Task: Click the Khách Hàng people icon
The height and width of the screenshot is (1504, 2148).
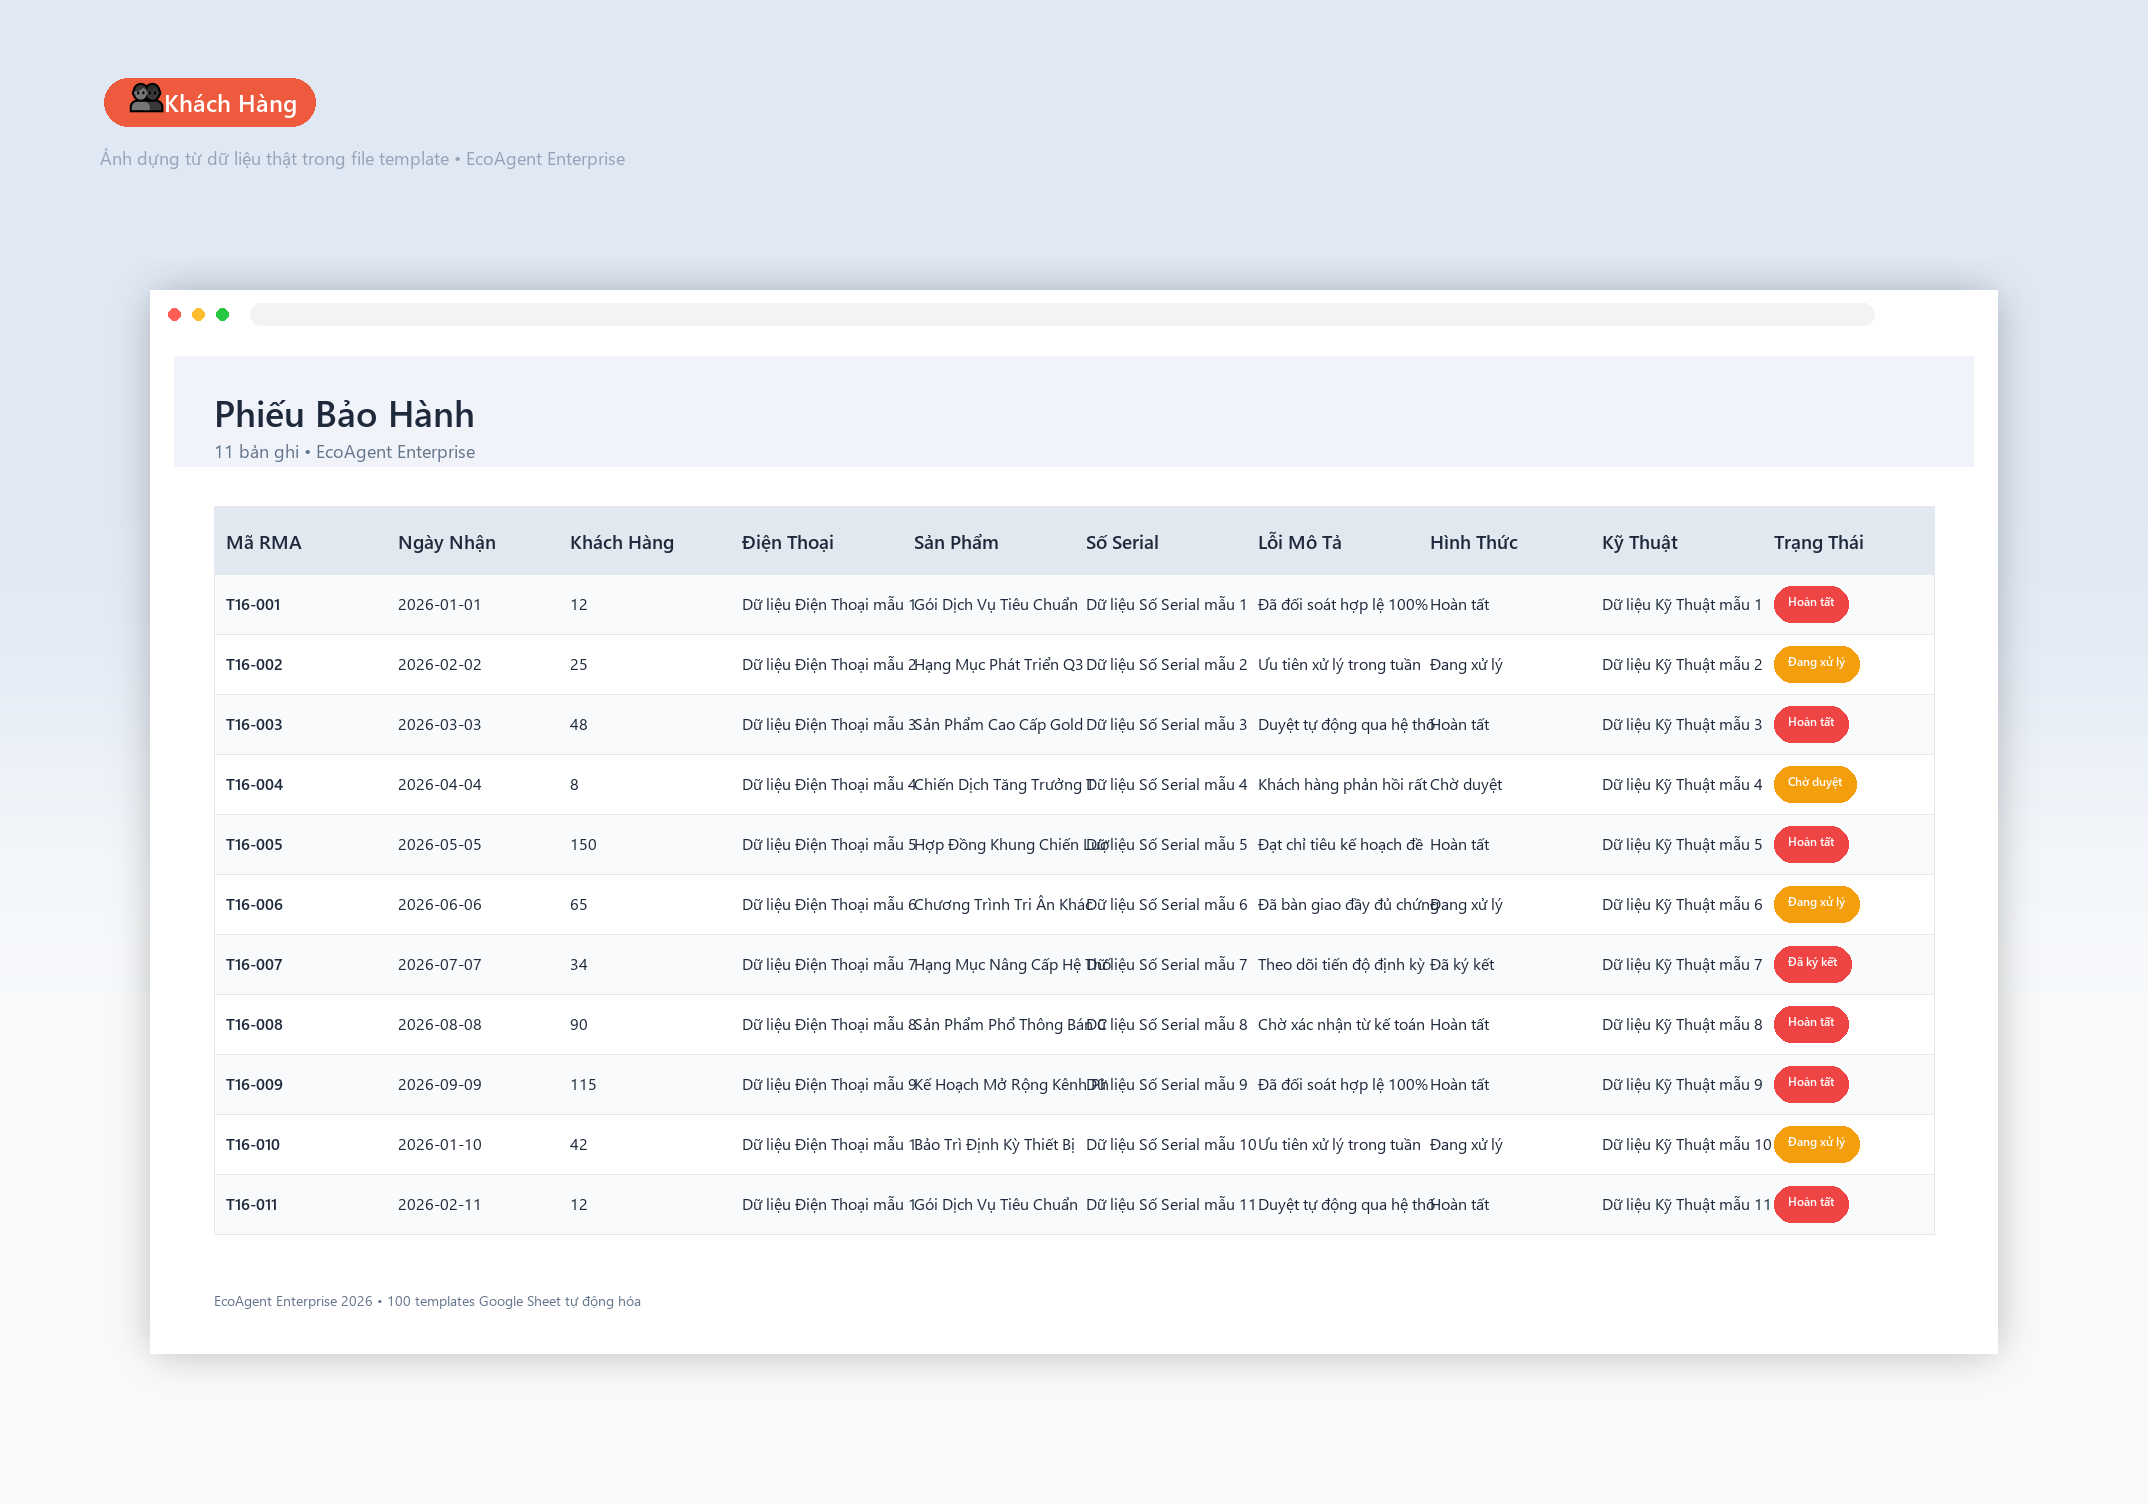Action: coord(146,98)
